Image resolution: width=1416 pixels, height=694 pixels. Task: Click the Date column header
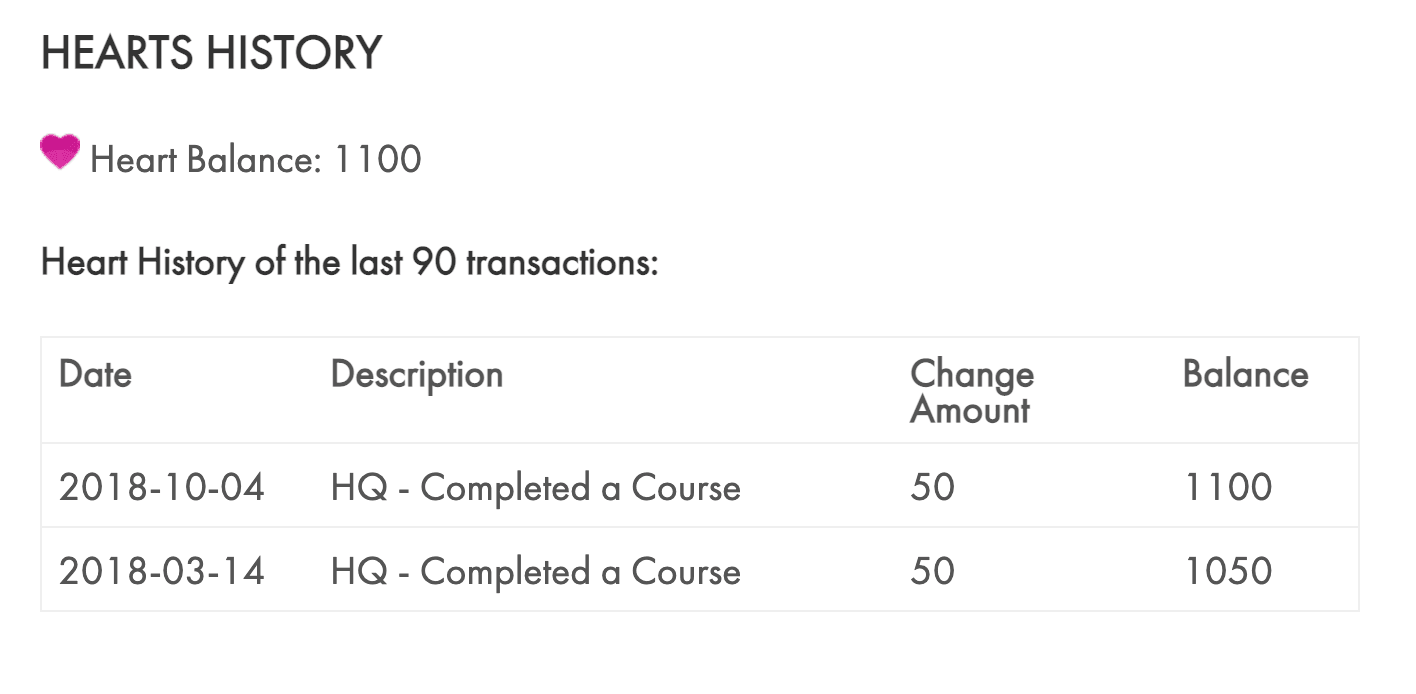pos(95,374)
